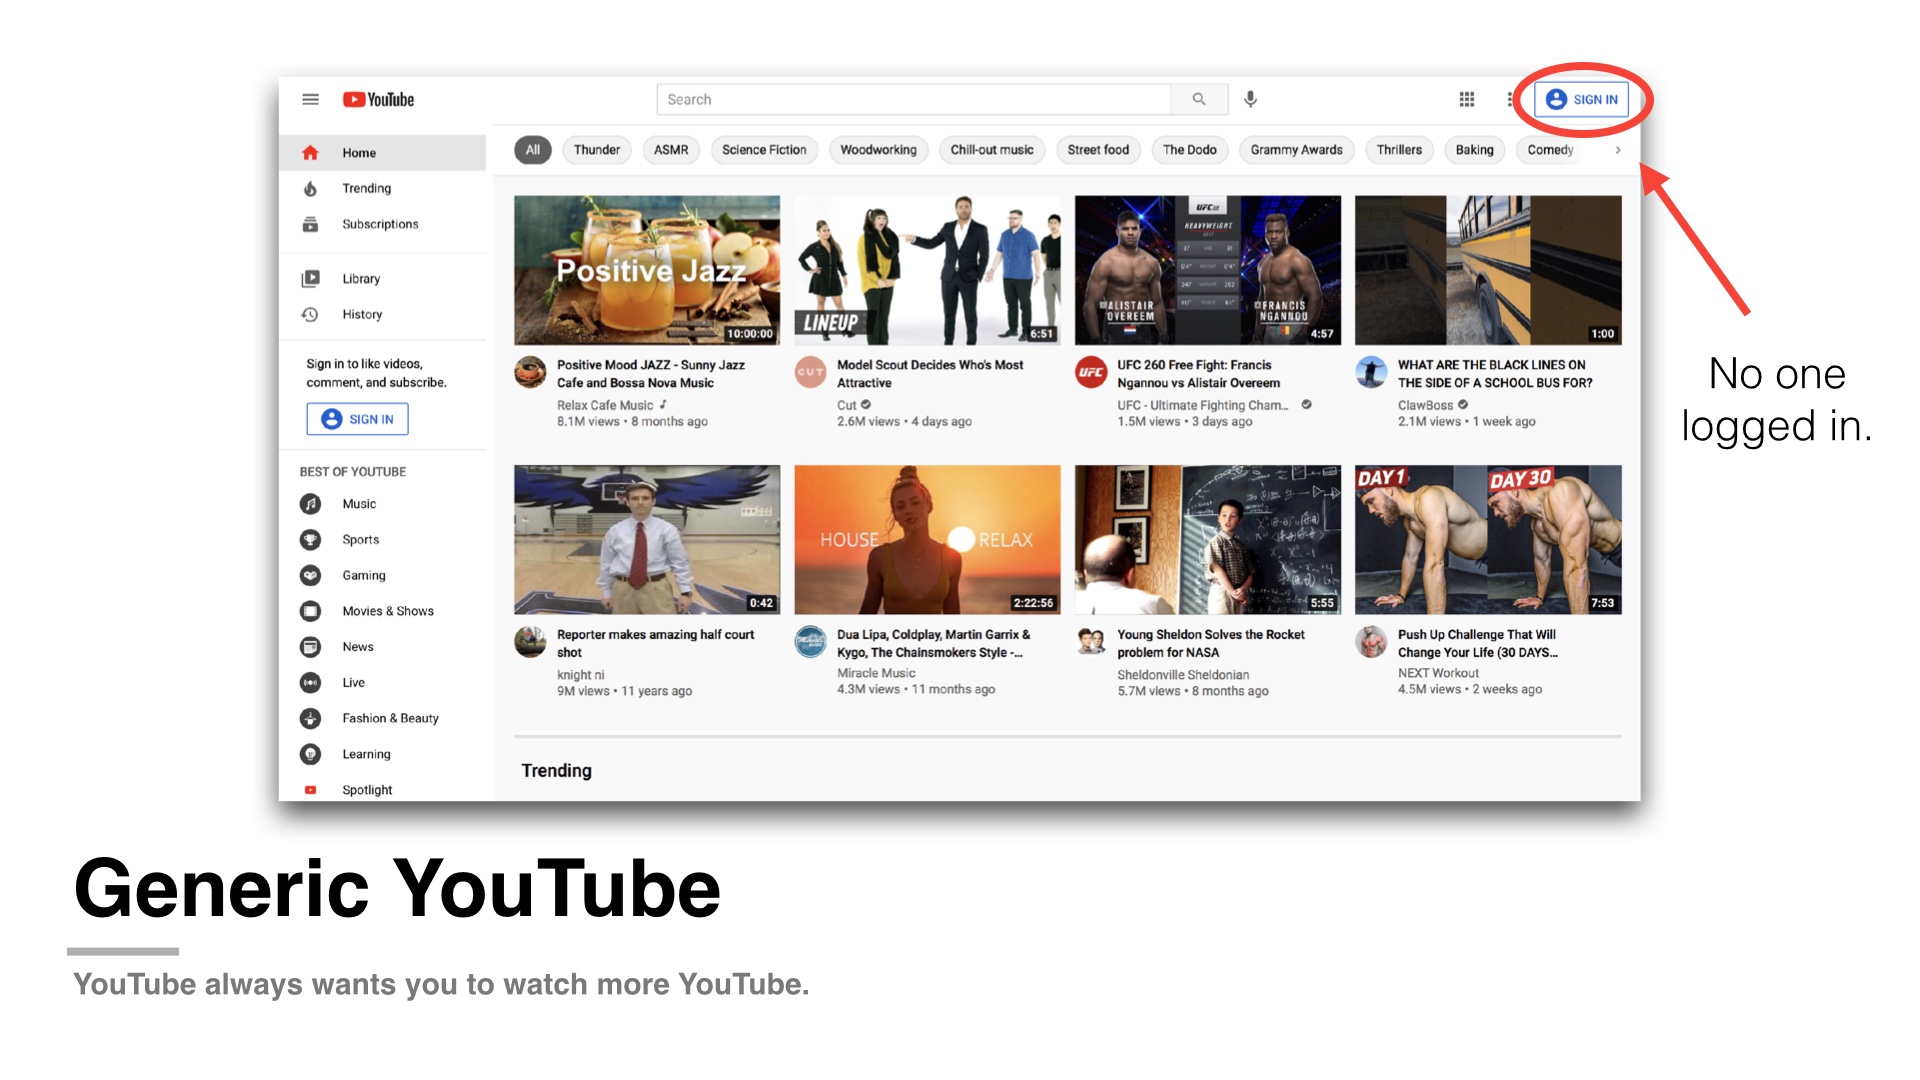This screenshot has height=1080, width=1920.
Task: Click the UFC channel avatar
Action: pos(1091,372)
